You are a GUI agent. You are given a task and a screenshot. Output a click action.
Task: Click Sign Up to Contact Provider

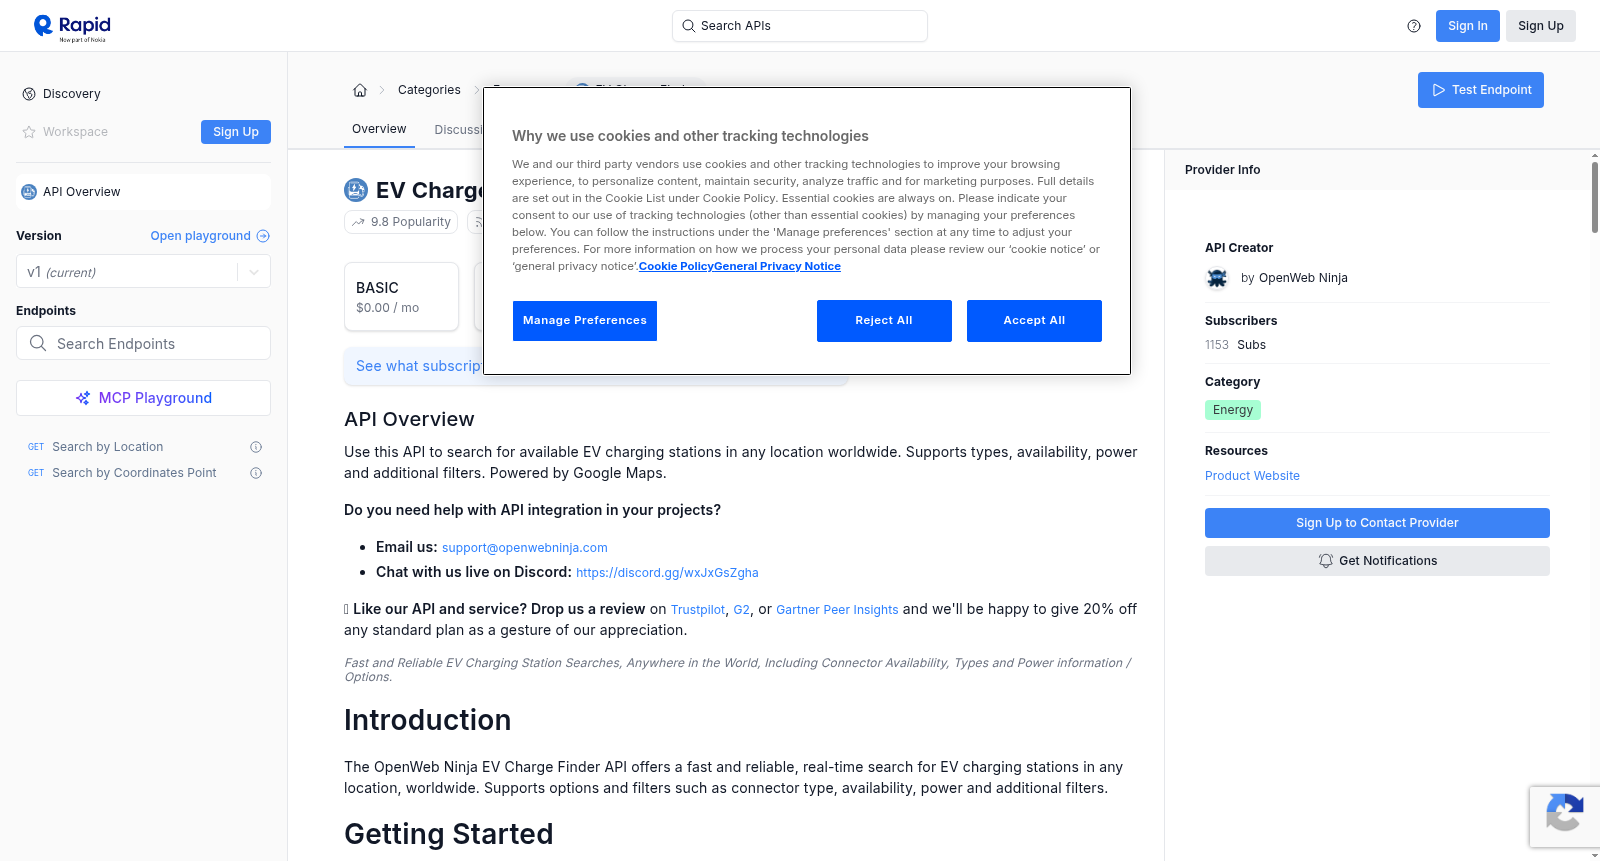pos(1377,523)
